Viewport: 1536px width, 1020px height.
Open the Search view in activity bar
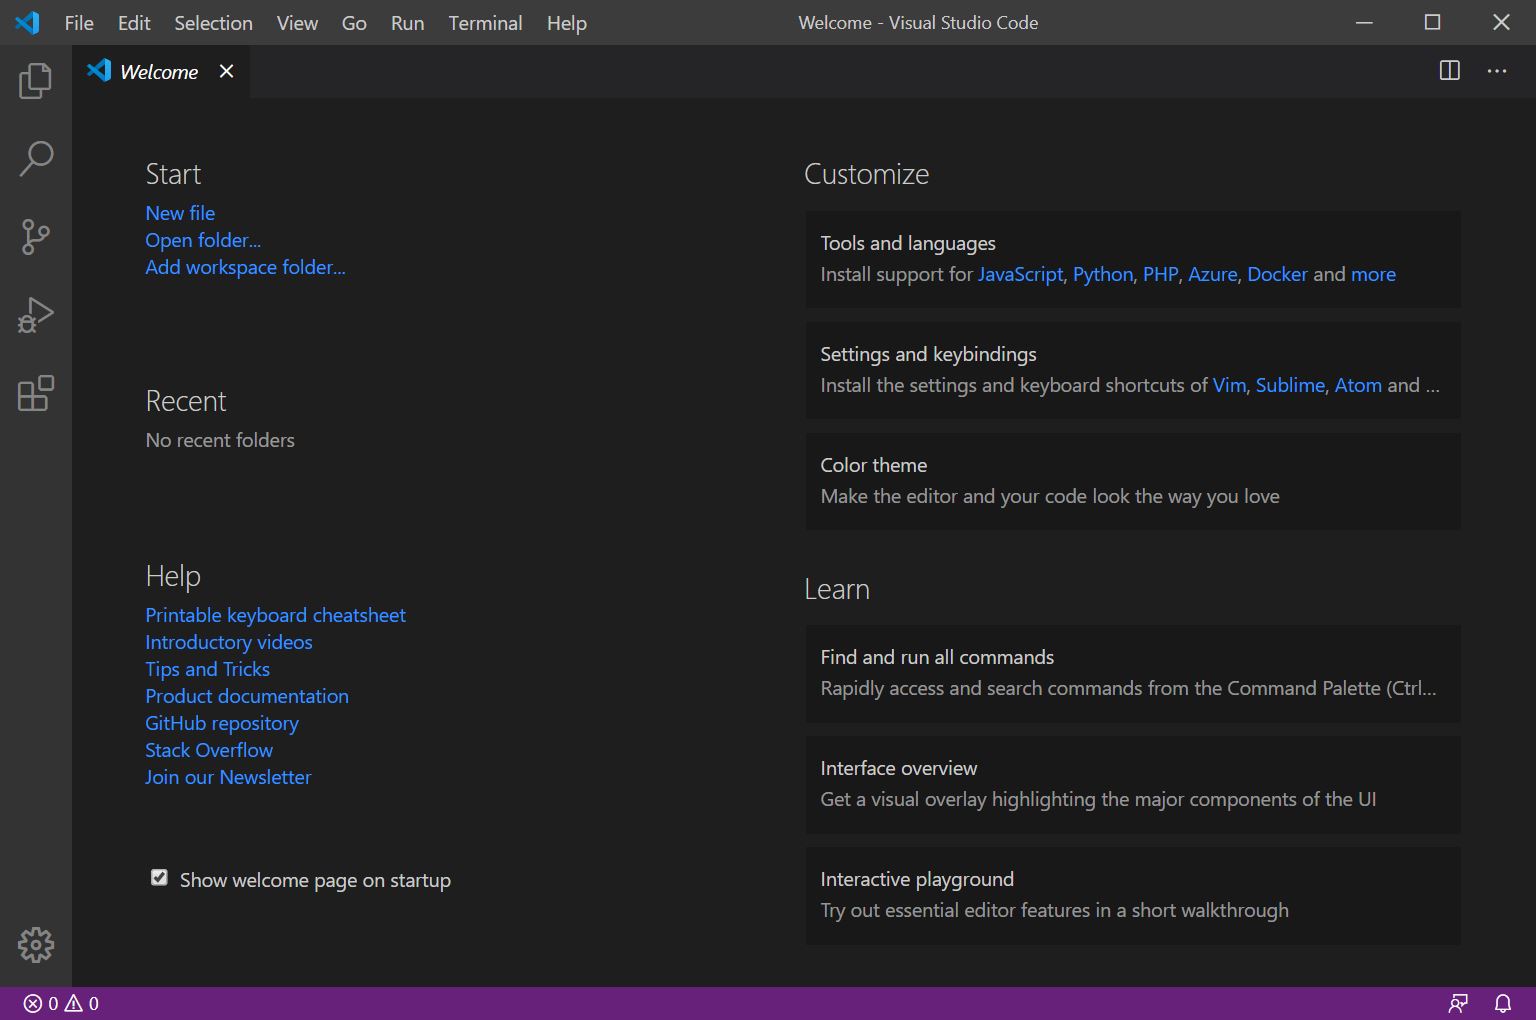[x=36, y=158]
